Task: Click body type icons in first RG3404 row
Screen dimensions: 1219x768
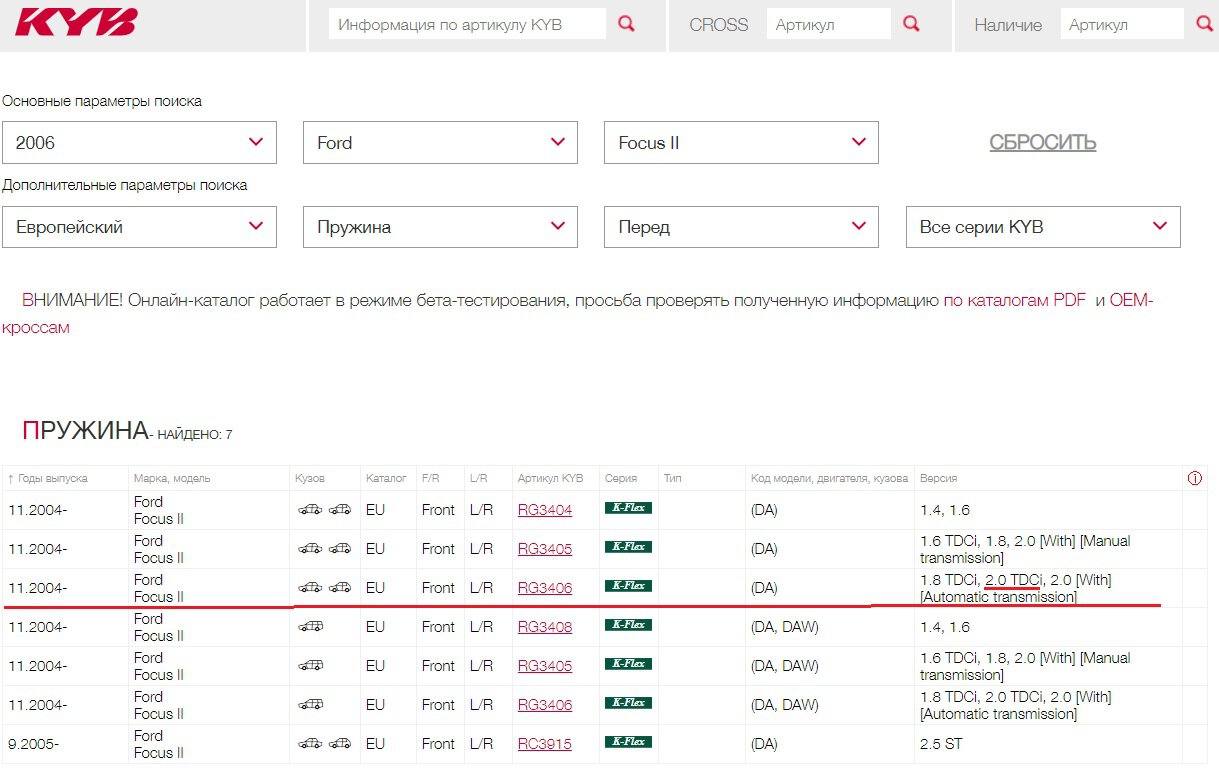Action: click(x=325, y=509)
